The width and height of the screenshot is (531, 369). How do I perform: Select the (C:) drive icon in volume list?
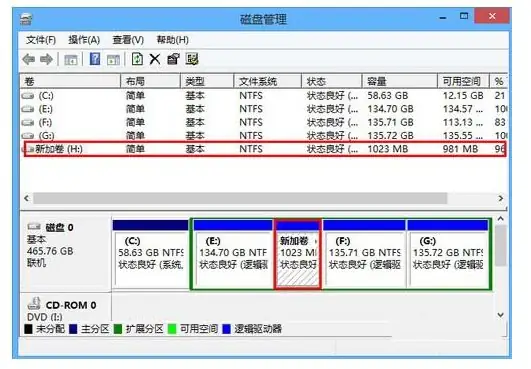pyautogui.click(x=28, y=96)
